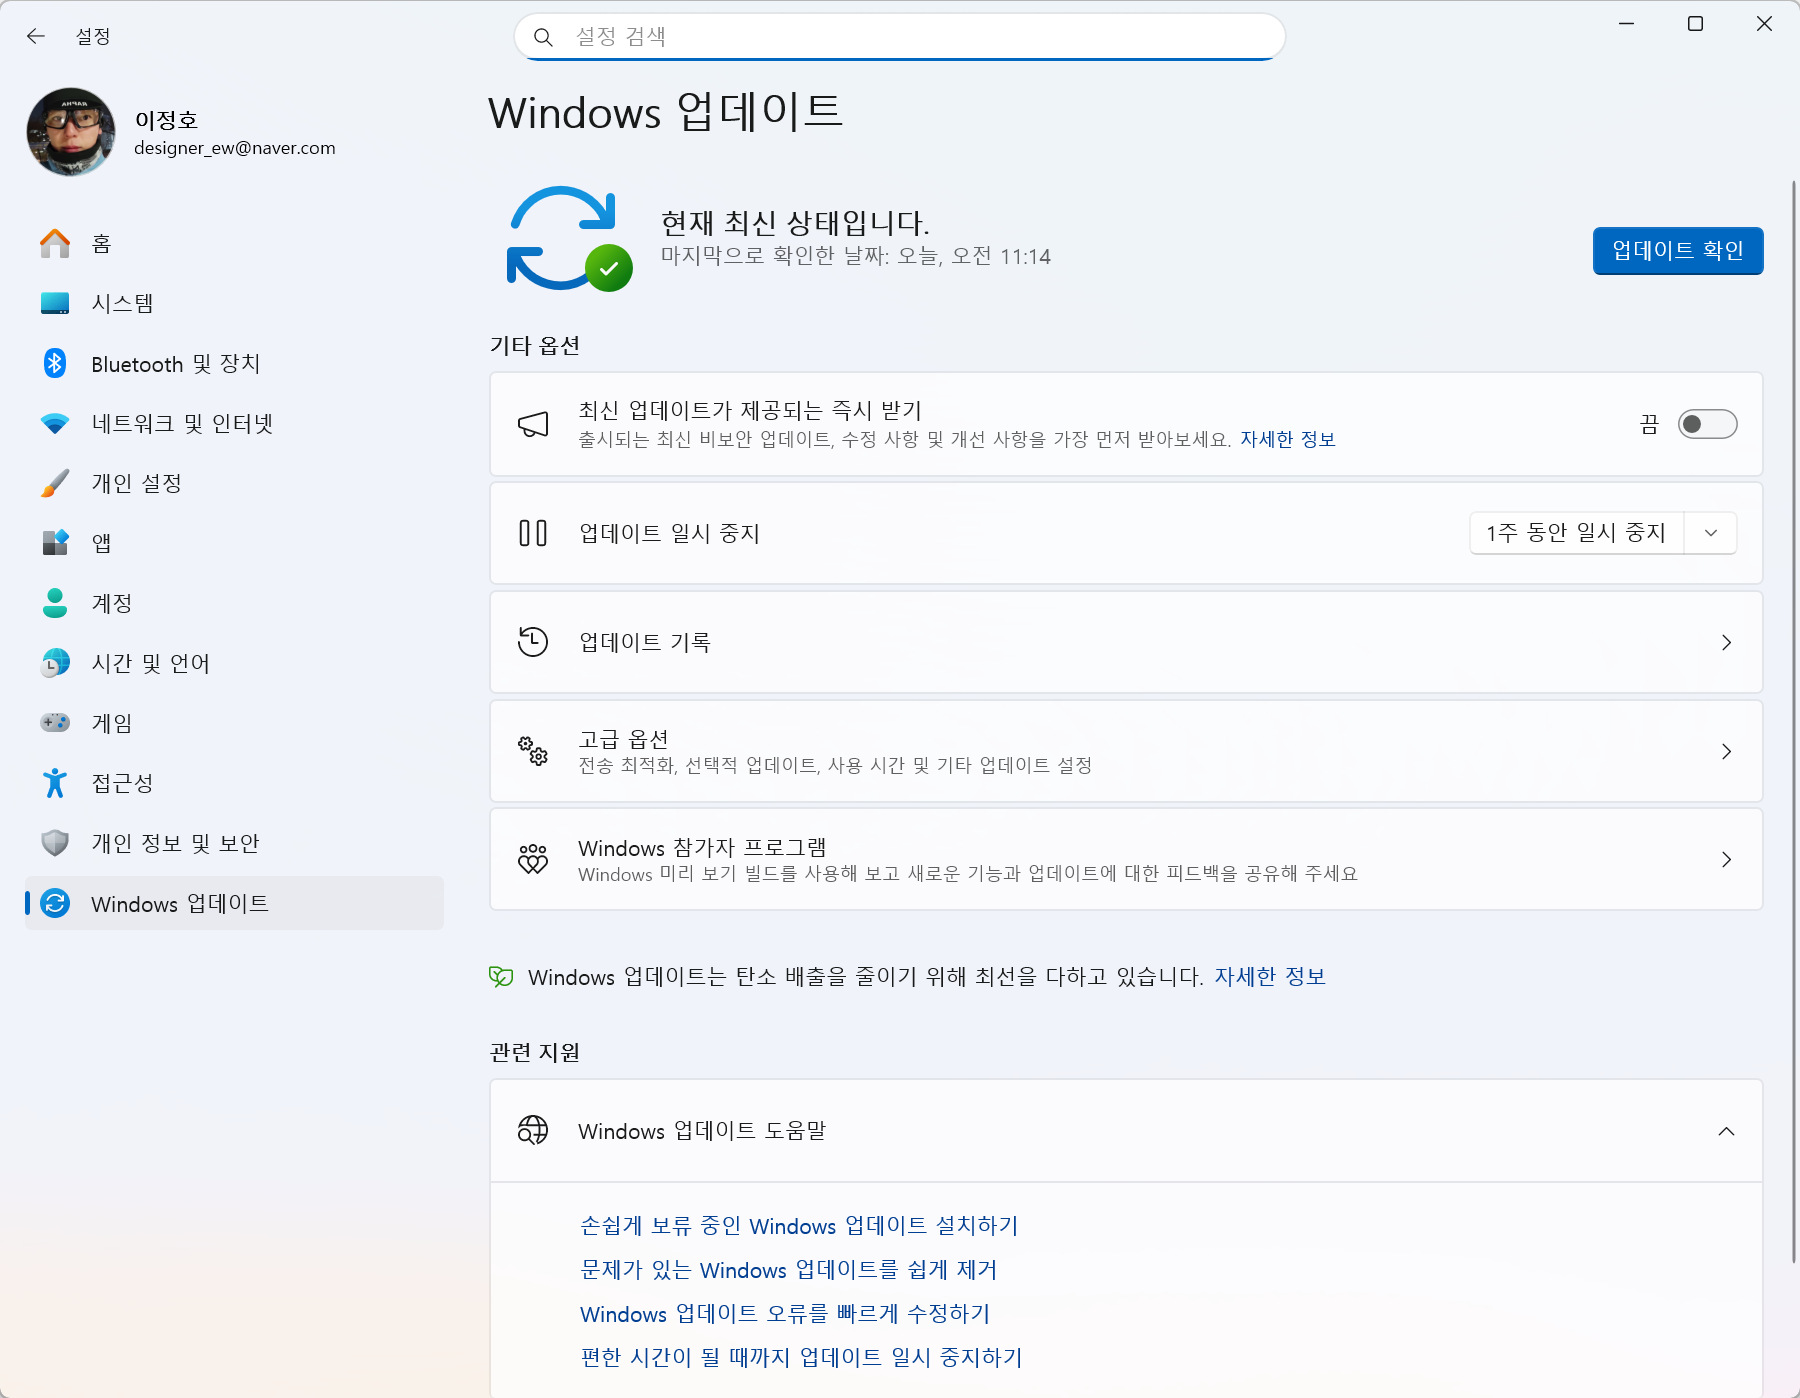Open 자세한 정보 link about carbon emissions
The height and width of the screenshot is (1398, 1800).
[x=1270, y=977]
